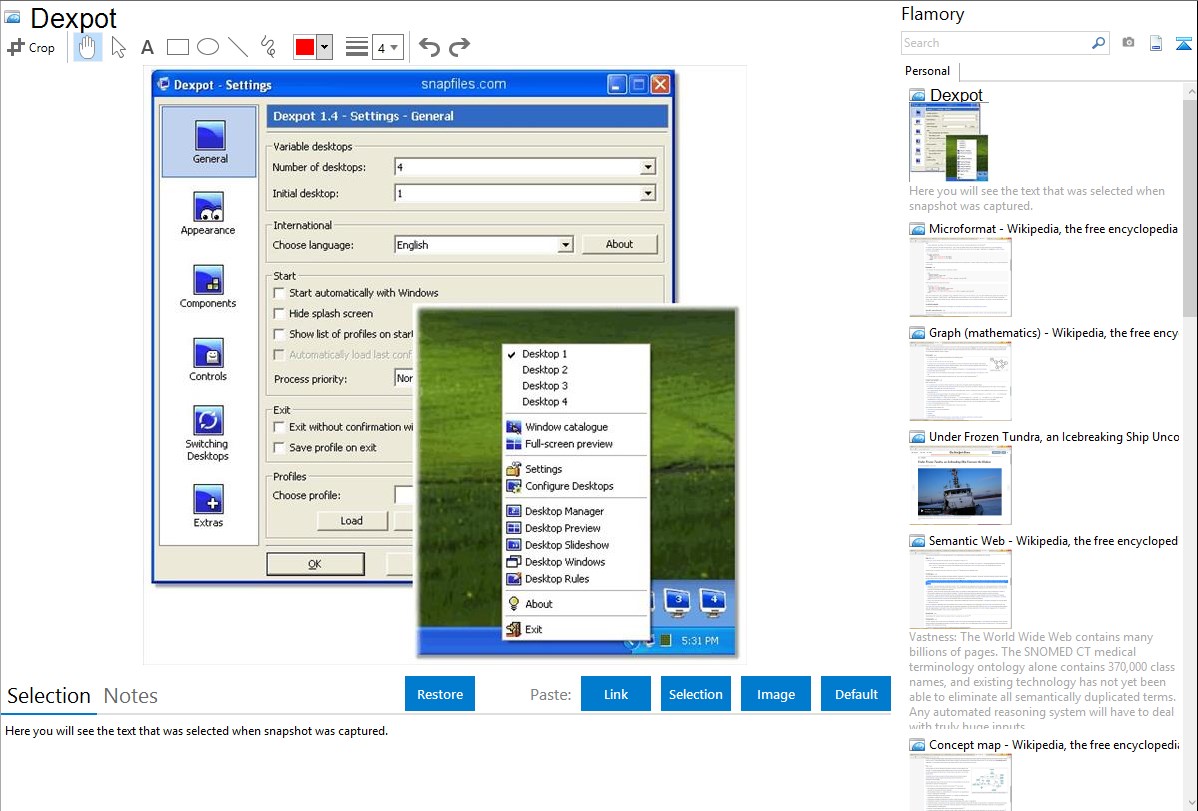Click the Restore button
The image size is (1198, 811).
pos(440,694)
